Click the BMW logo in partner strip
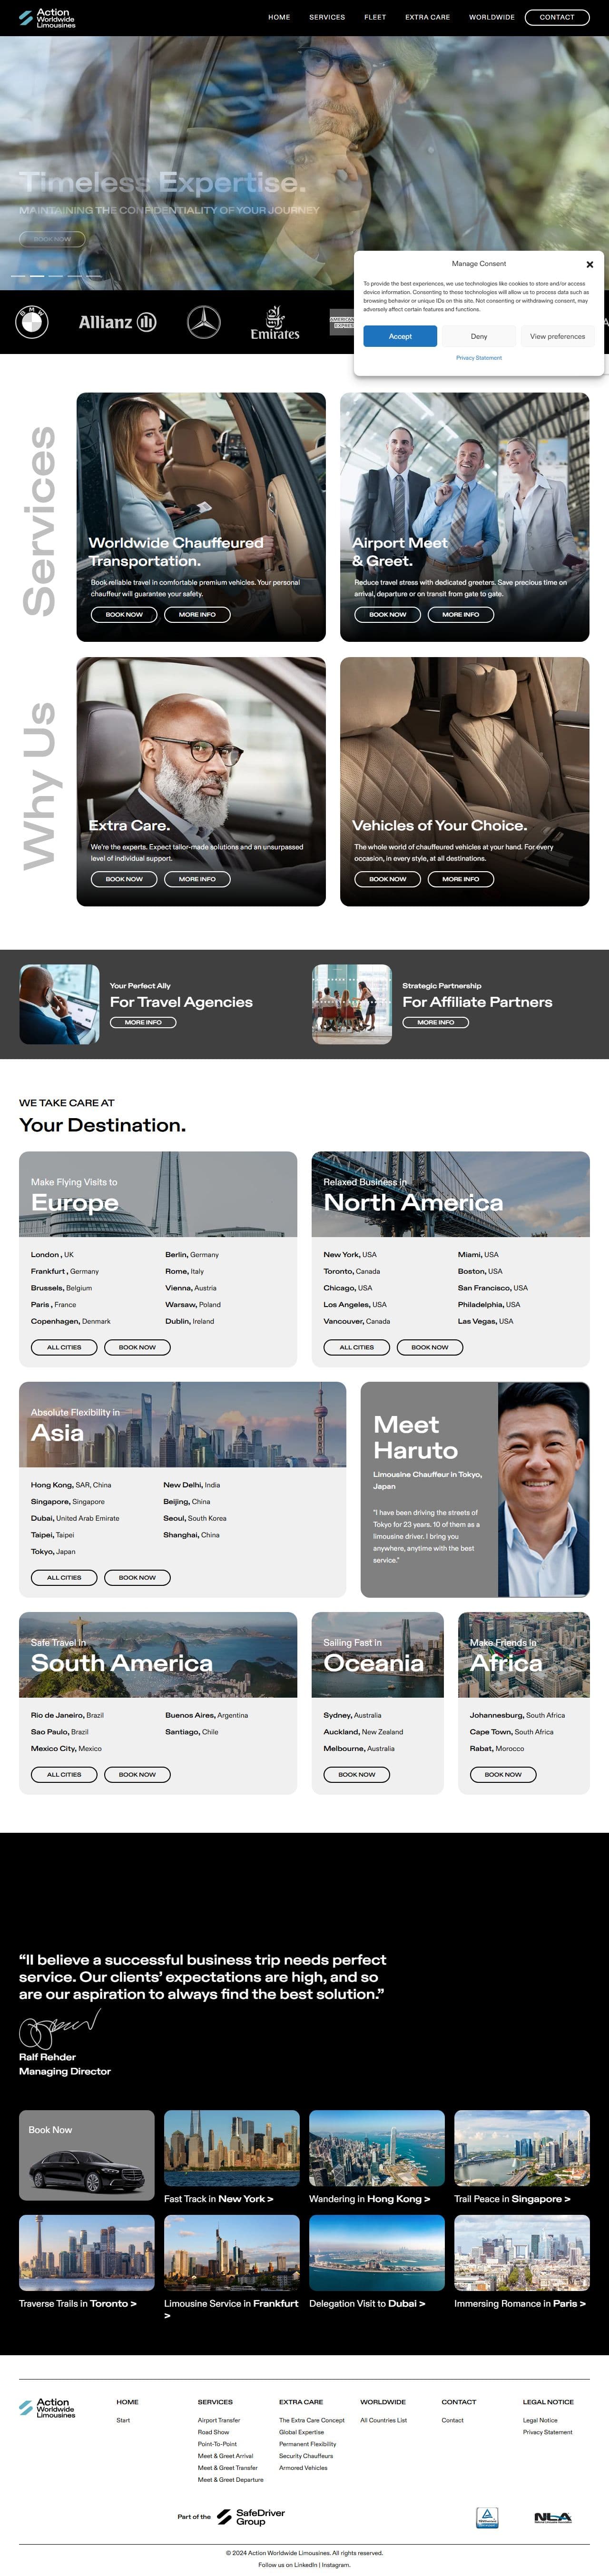This screenshot has height=2576, width=609. [32, 322]
